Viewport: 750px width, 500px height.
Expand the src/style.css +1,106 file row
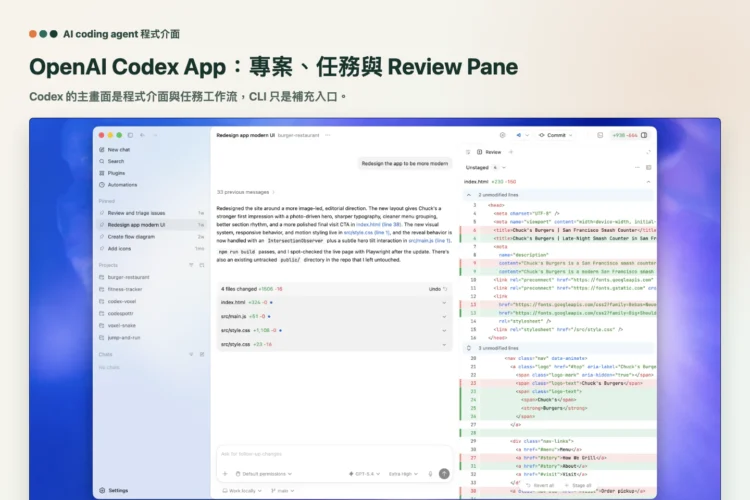334,330
